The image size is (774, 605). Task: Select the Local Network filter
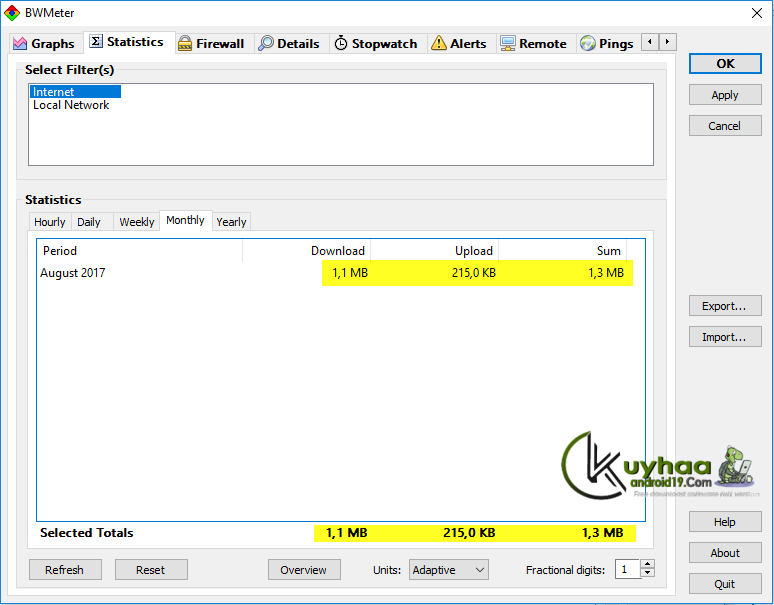coord(71,105)
